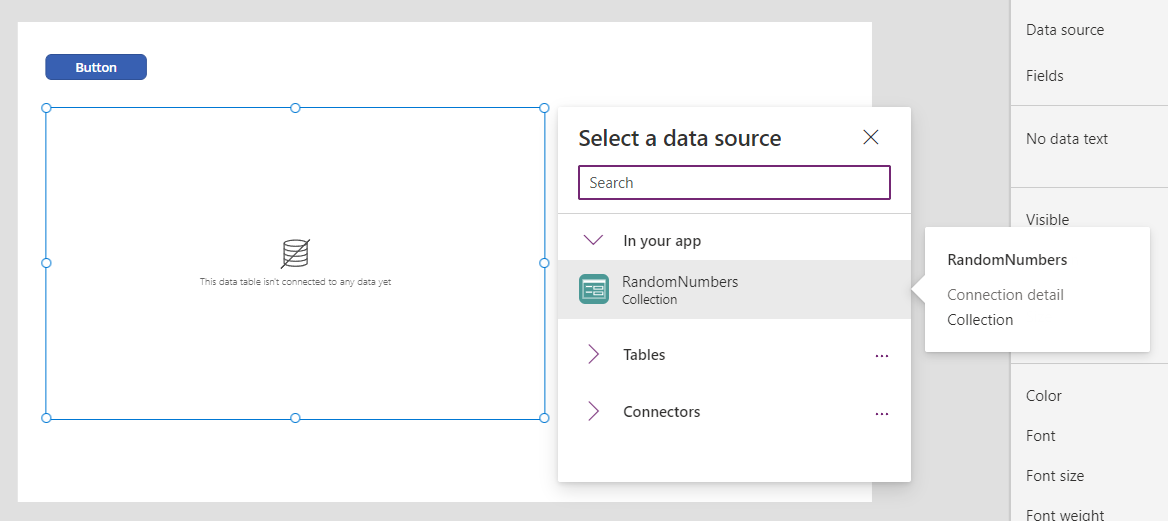Collapse the In your app section chevron
This screenshot has height=521, width=1168.
(x=593, y=240)
